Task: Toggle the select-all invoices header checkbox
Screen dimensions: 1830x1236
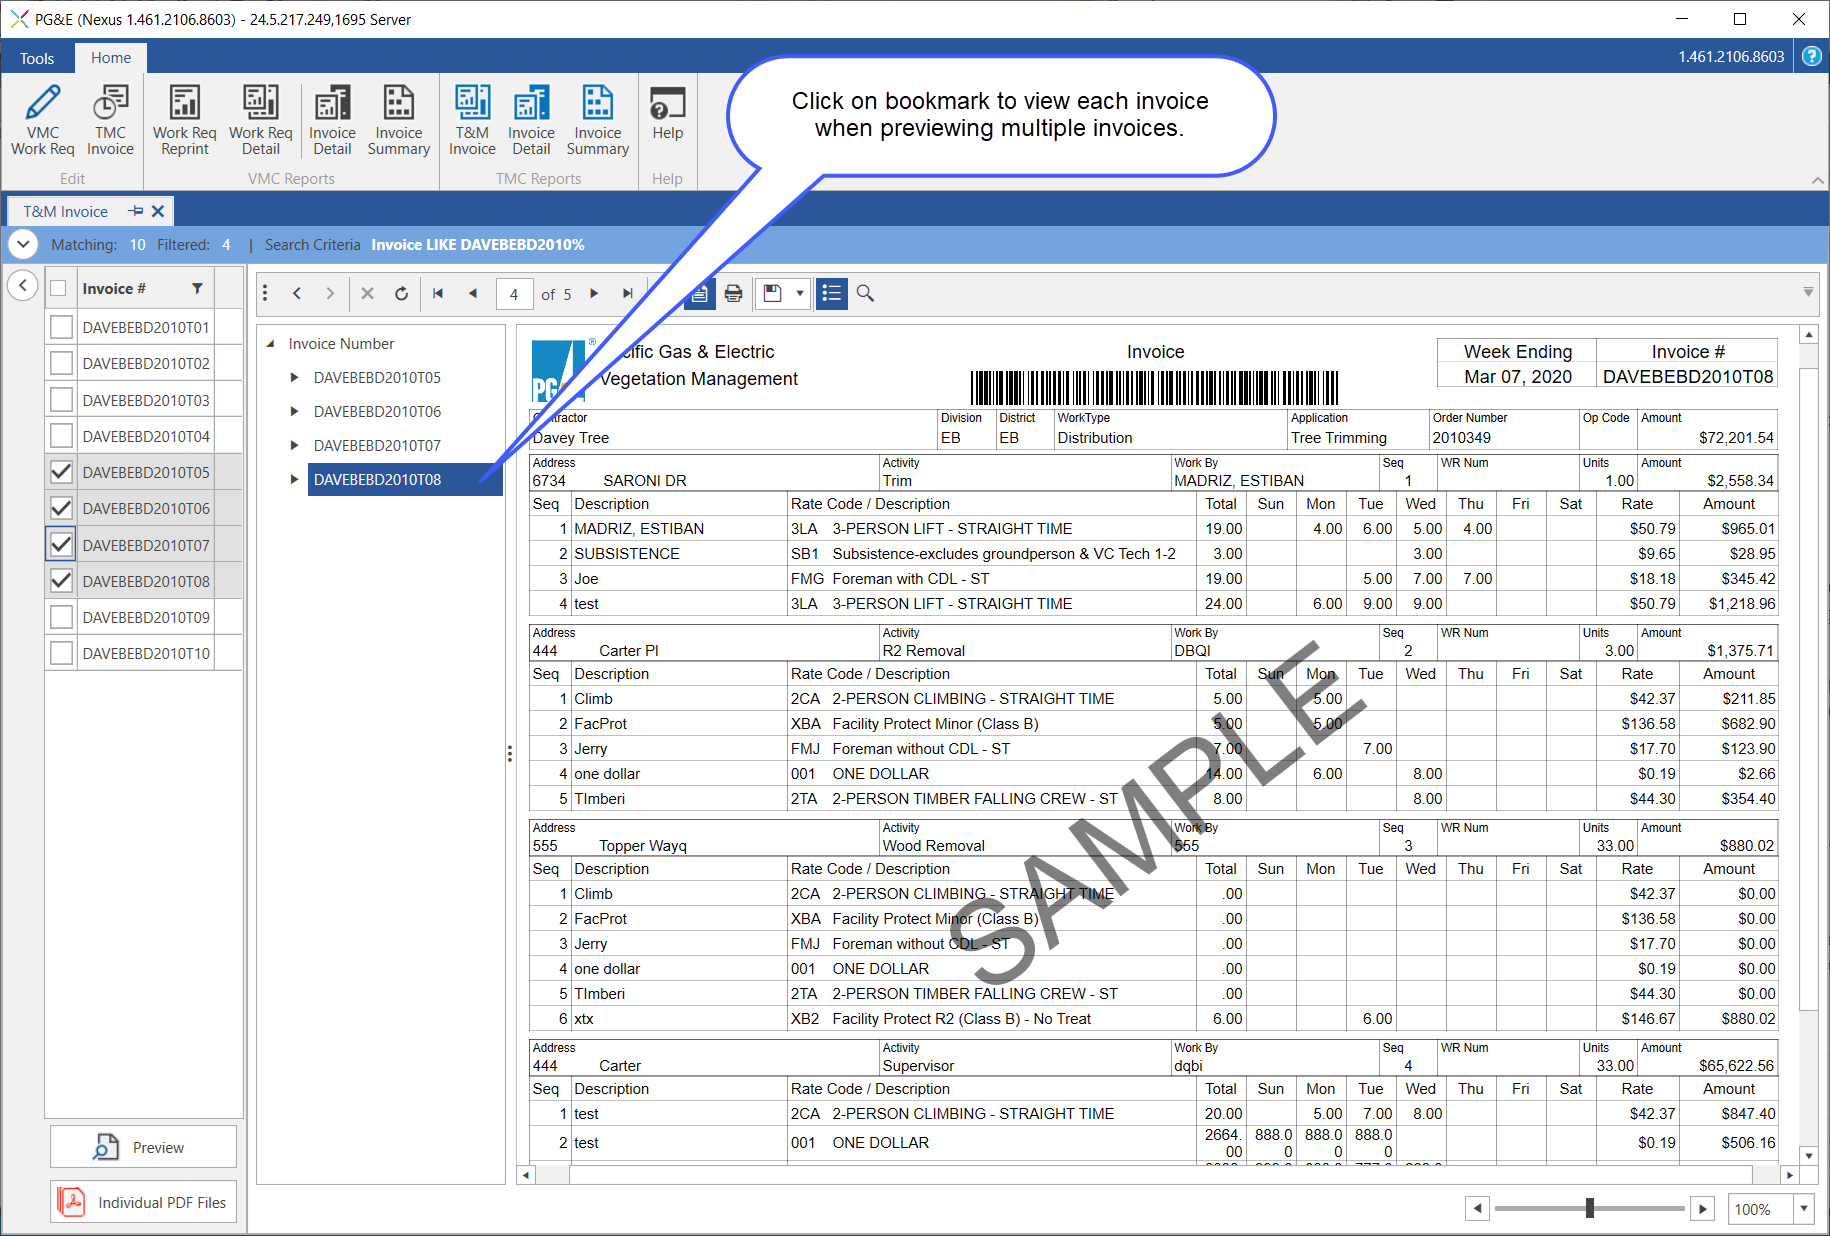Action: point(59,289)
